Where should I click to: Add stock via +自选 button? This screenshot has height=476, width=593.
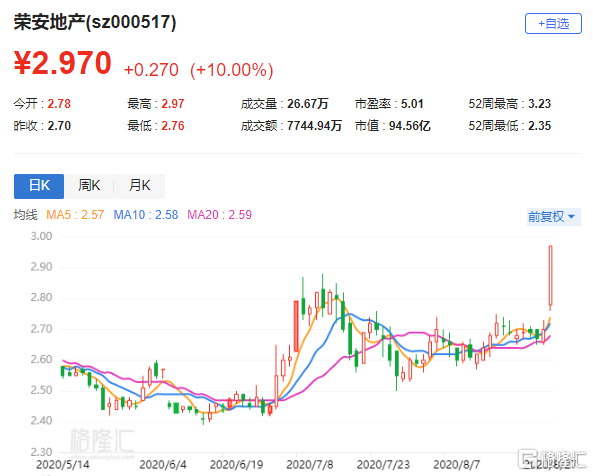[x=553, y=24]
